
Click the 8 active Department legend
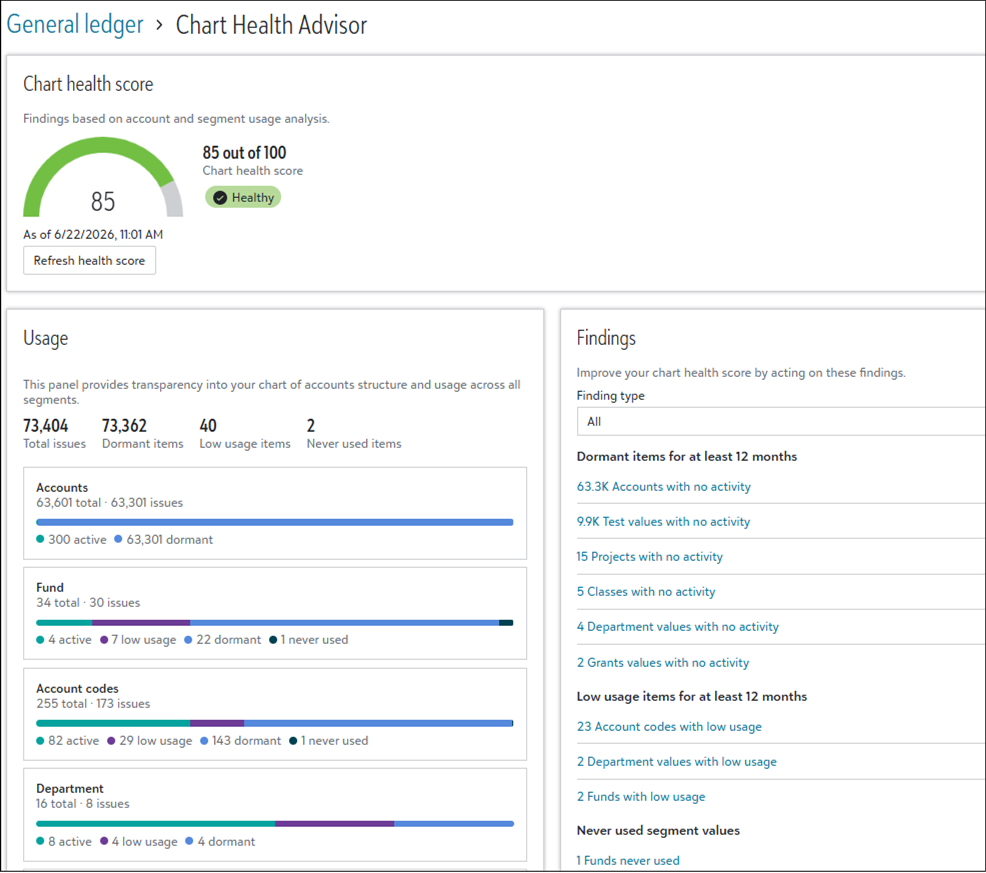coord(64,842)
